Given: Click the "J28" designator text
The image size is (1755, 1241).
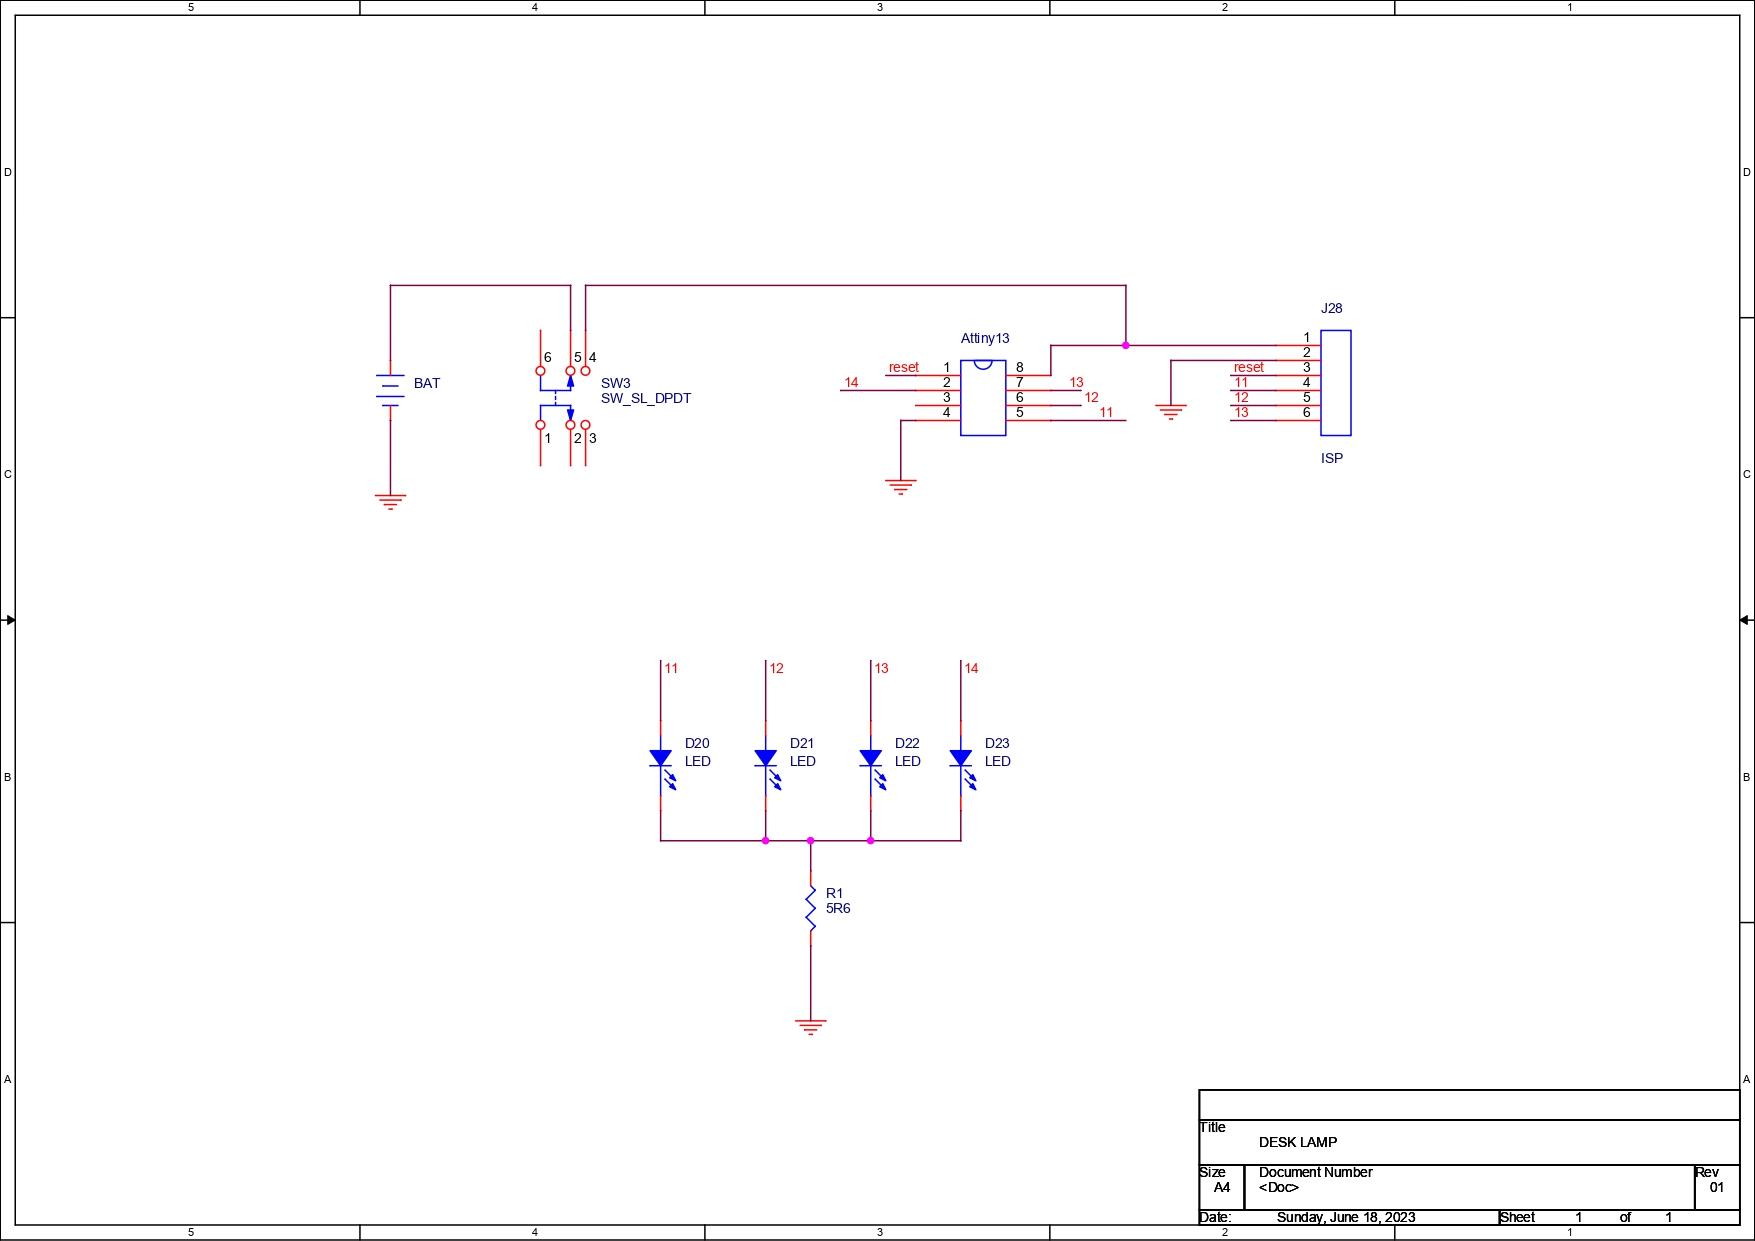Looking at the screenshot, I should click(1332, 308).
